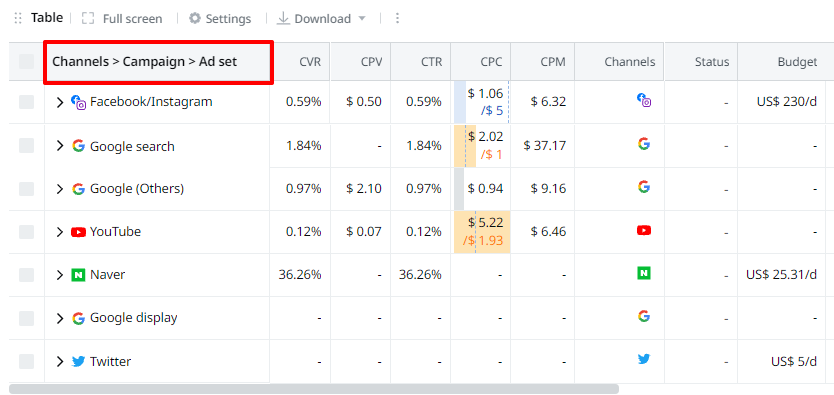Click the horizontal scrollbar under the table

tap(314, 389)
